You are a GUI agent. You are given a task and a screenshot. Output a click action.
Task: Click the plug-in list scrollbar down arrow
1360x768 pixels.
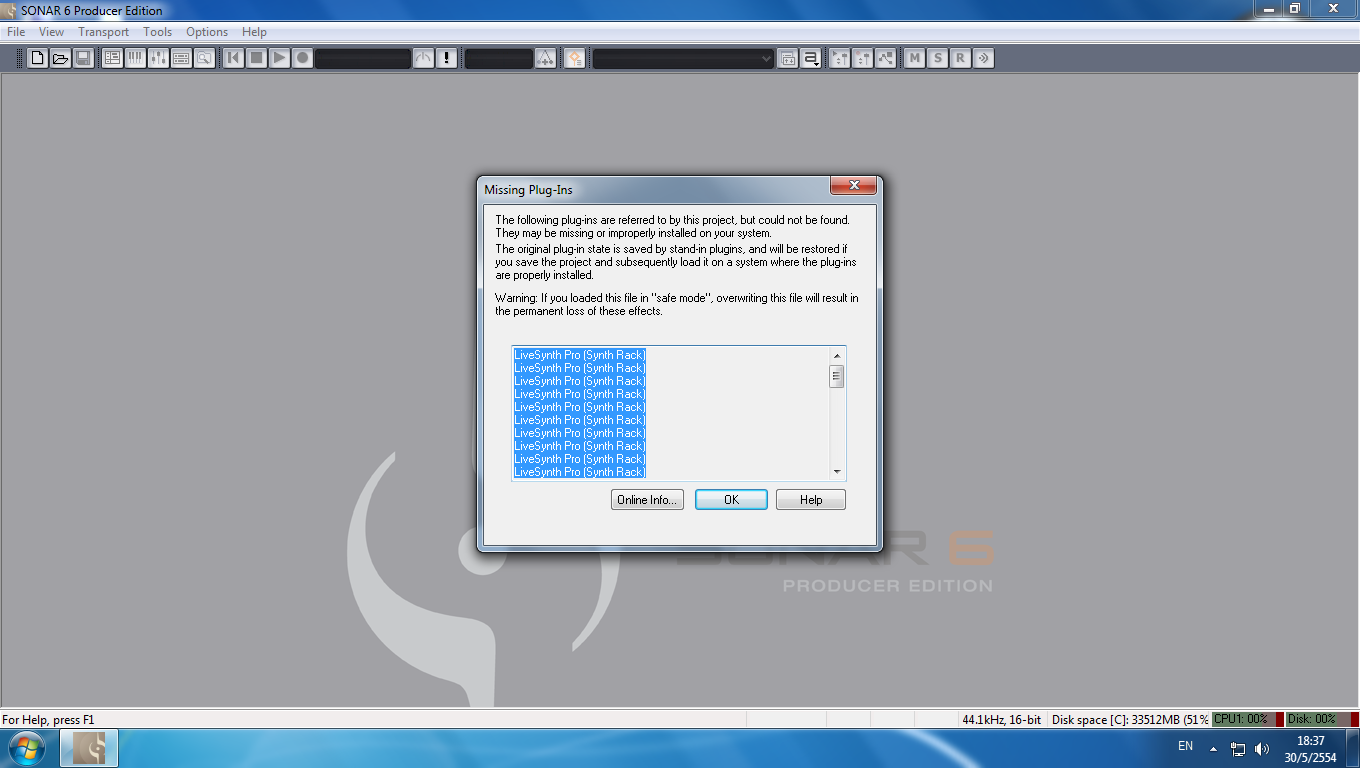click(x=837, y=472)
